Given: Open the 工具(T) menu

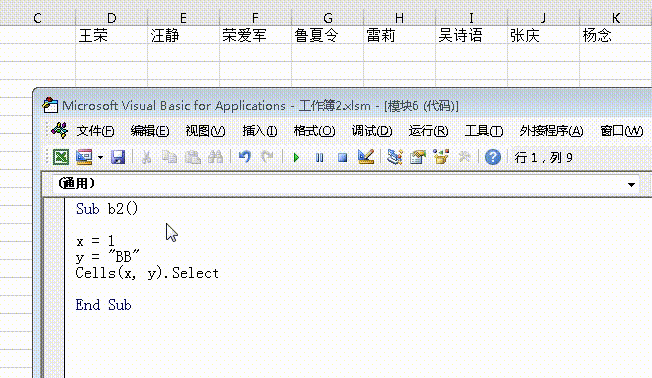Looking at the screenshot, I should 484,131.
